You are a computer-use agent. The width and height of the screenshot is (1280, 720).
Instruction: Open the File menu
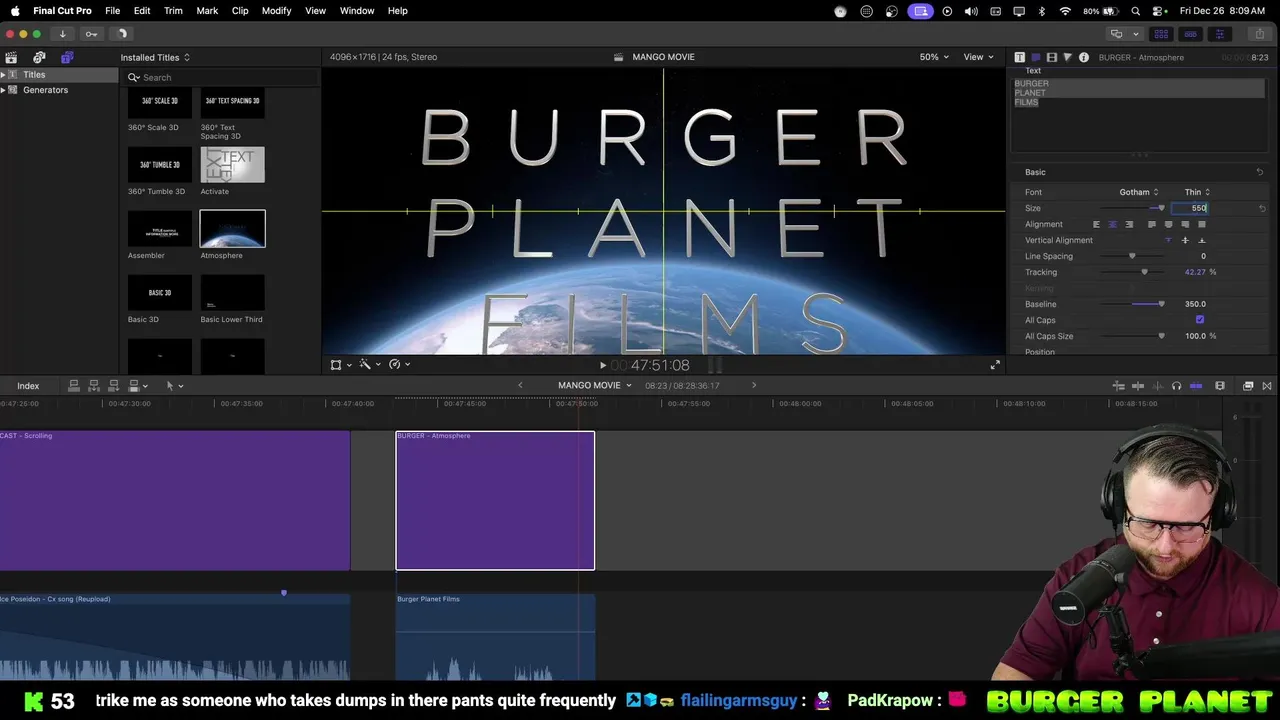113,11
